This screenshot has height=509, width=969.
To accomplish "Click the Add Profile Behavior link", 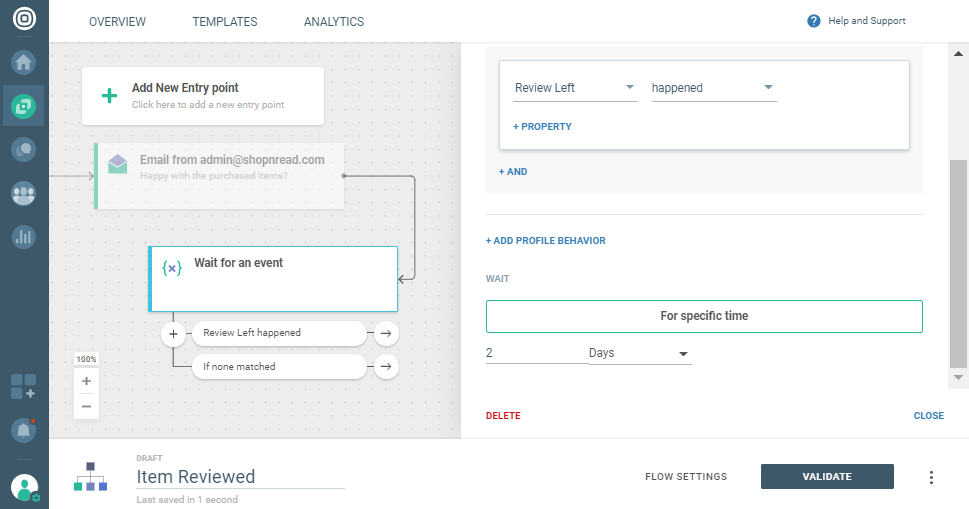I will point(545,241).
